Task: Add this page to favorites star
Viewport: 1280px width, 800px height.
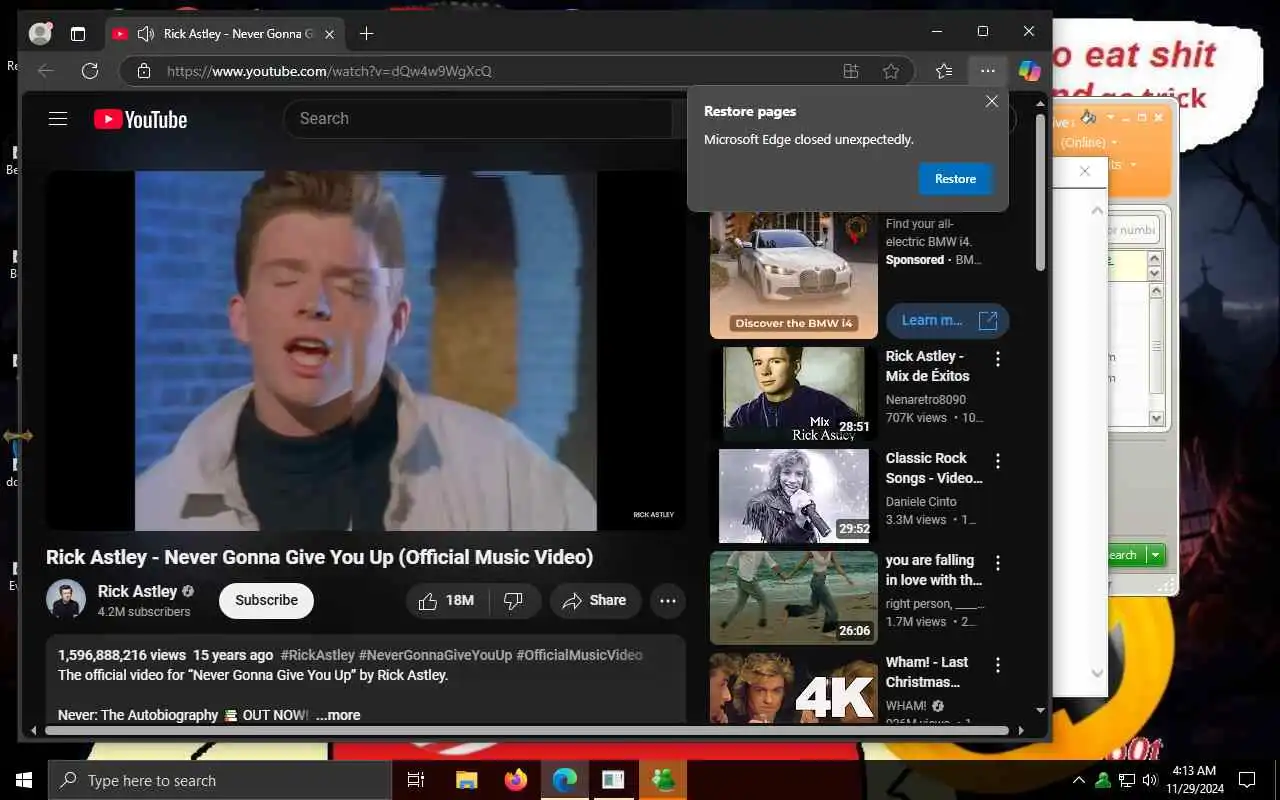Action: point(890,71)
